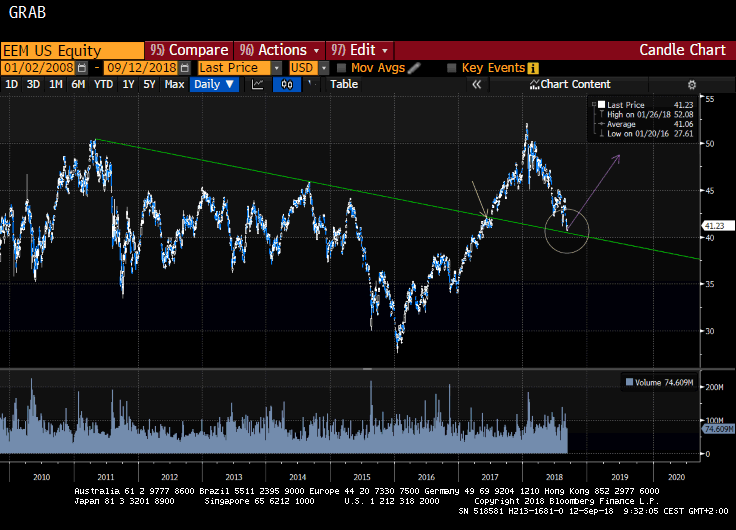
Task: Click the 55 price axis label
Action: click(709, 99)
